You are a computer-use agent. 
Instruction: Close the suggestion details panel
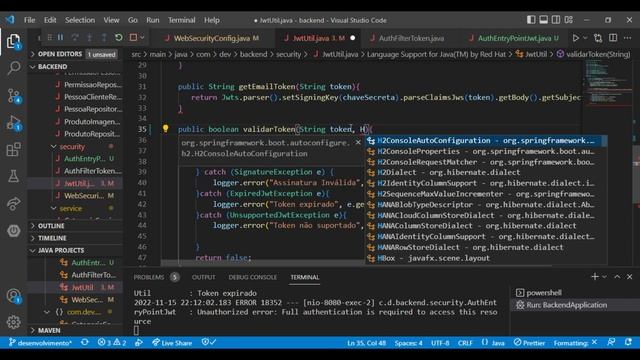click(358, 142)
